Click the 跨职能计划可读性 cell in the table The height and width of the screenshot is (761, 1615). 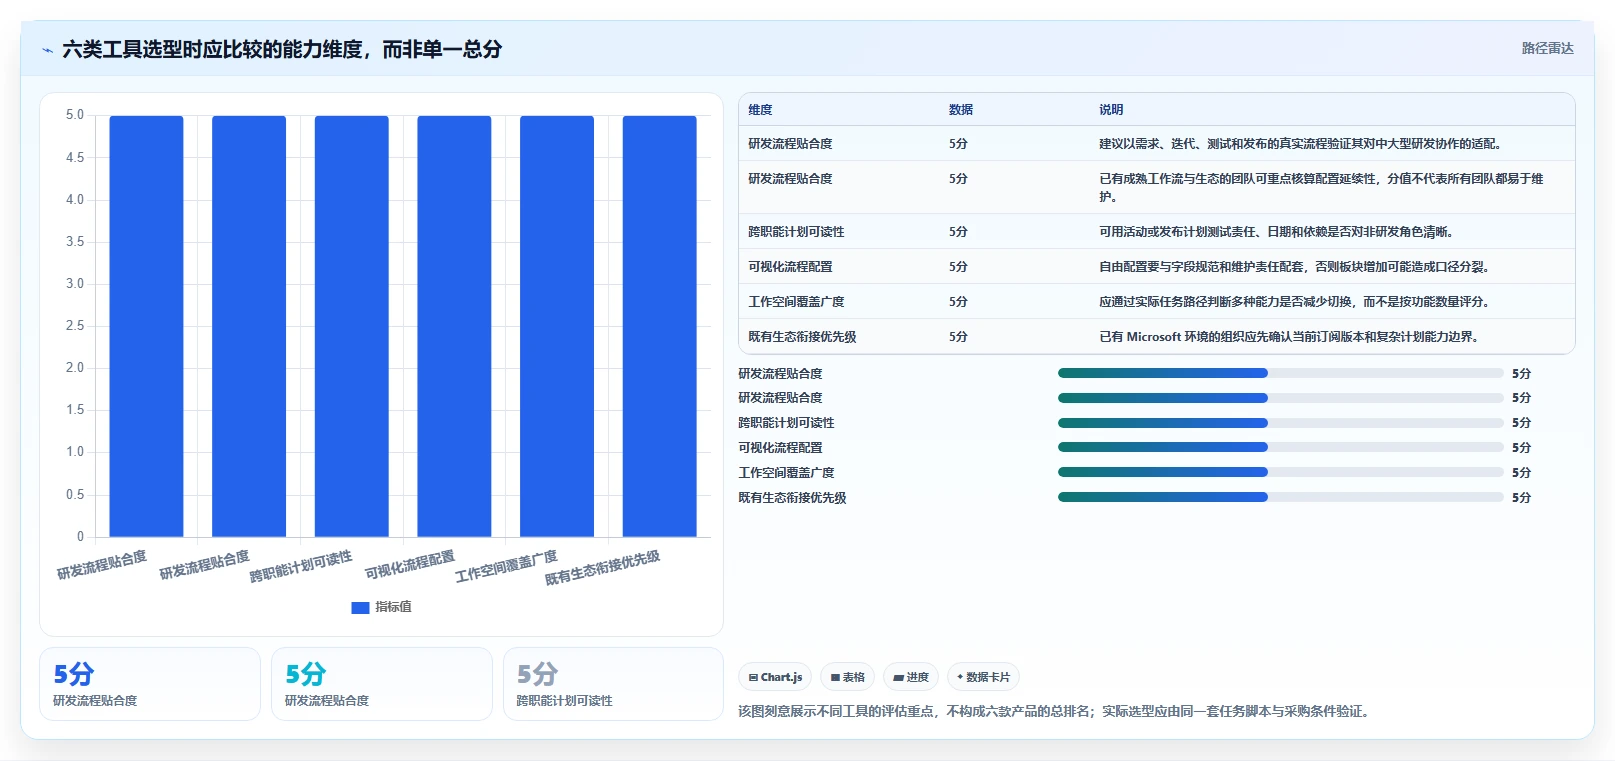[796, 232]
